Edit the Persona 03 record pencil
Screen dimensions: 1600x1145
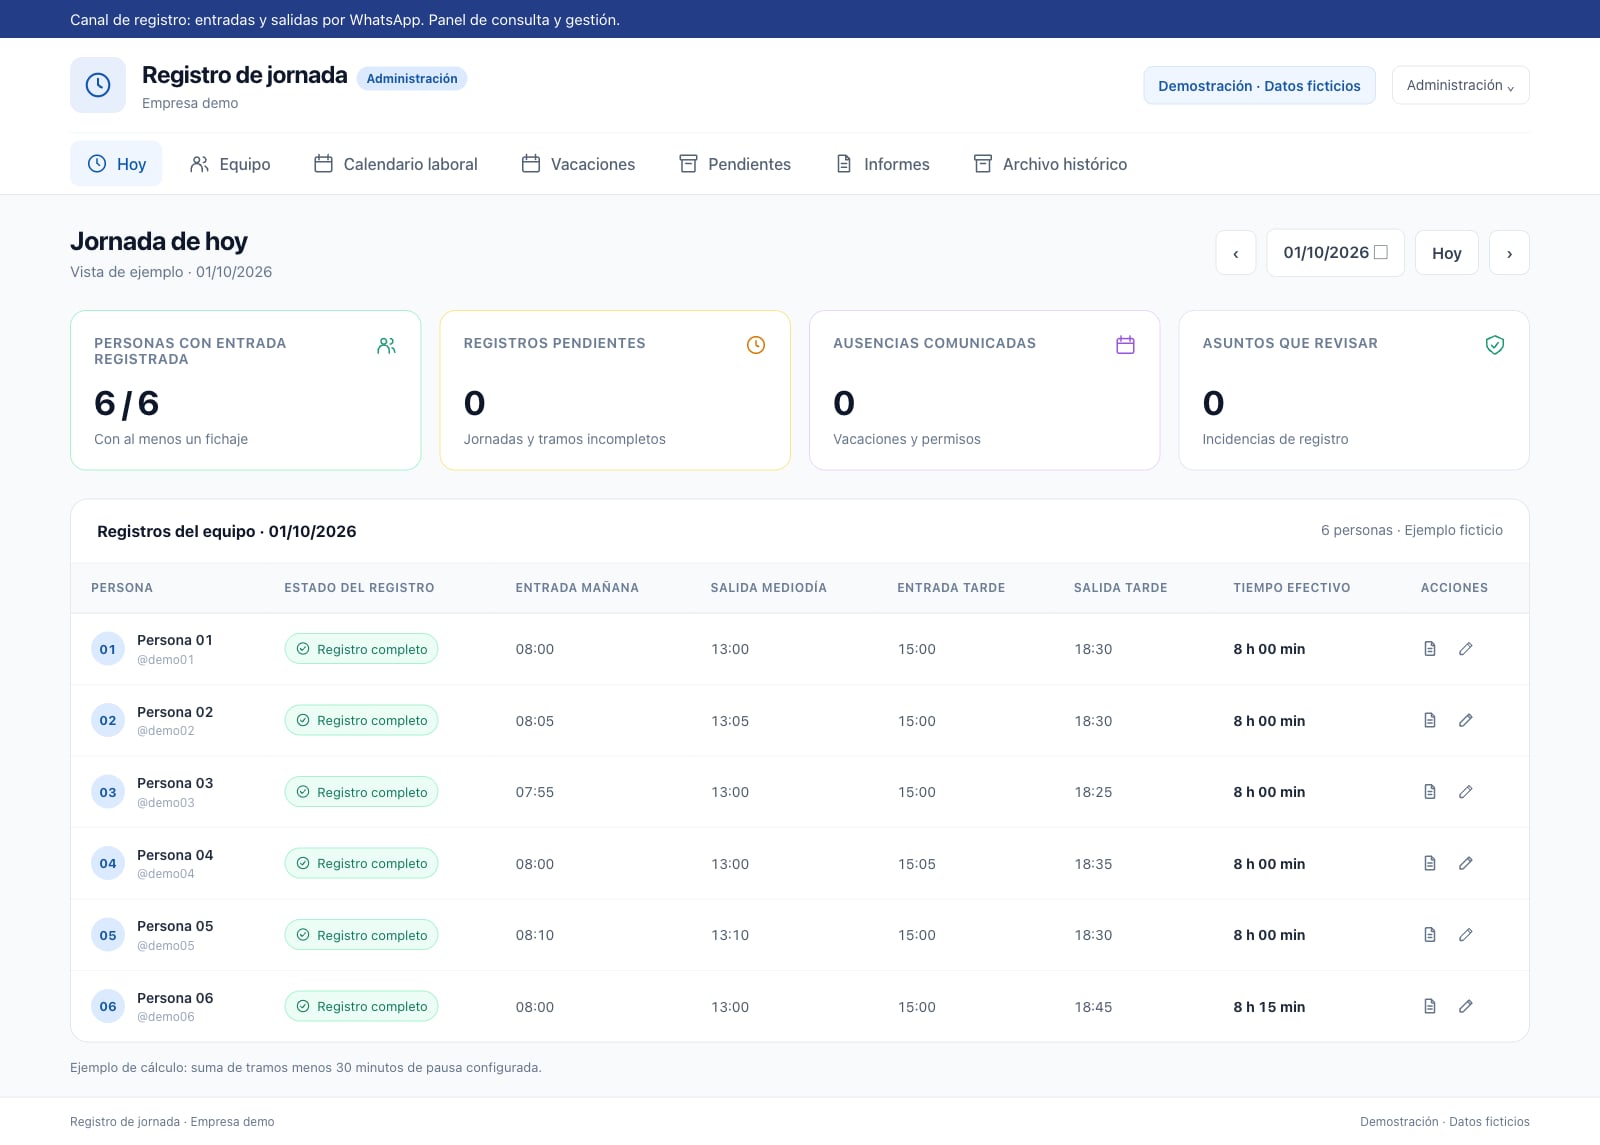click(1466, 792)
